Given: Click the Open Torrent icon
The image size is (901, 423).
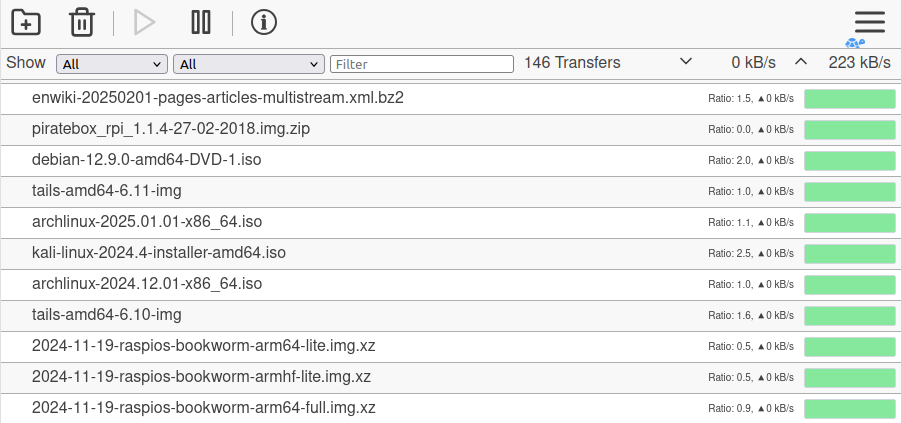Looking at the screenshot, I should [x=26, y=22].
